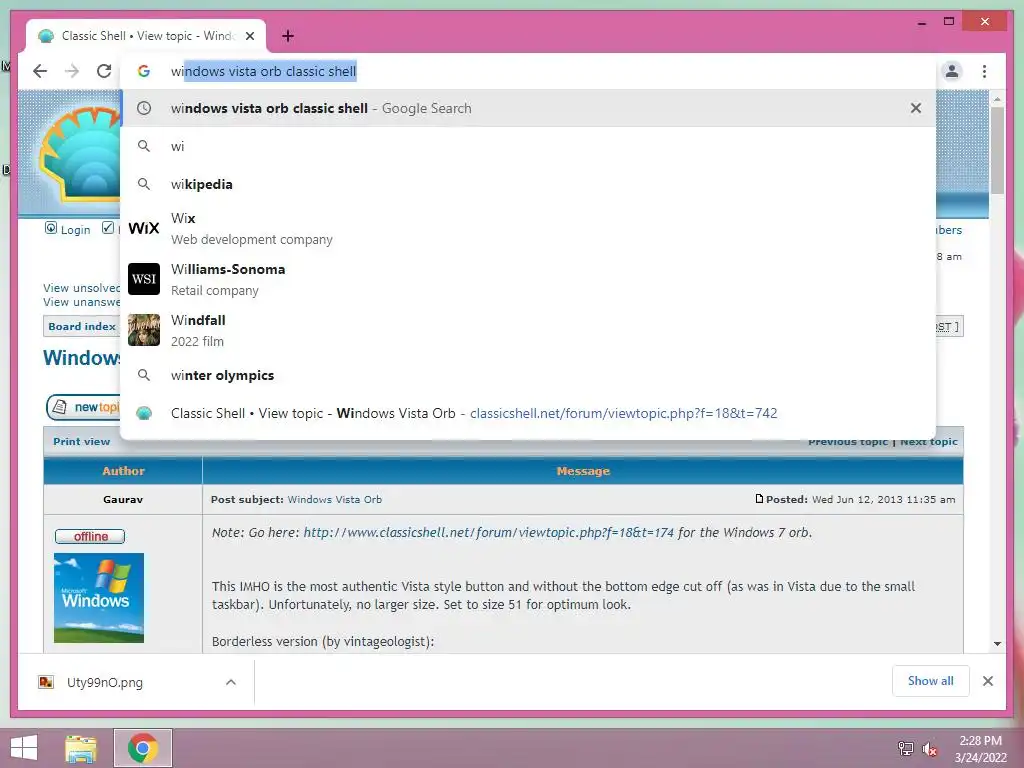1024x768 pixels.
Task: Pick the Wix web development suggestion
Action: point(528,229)
